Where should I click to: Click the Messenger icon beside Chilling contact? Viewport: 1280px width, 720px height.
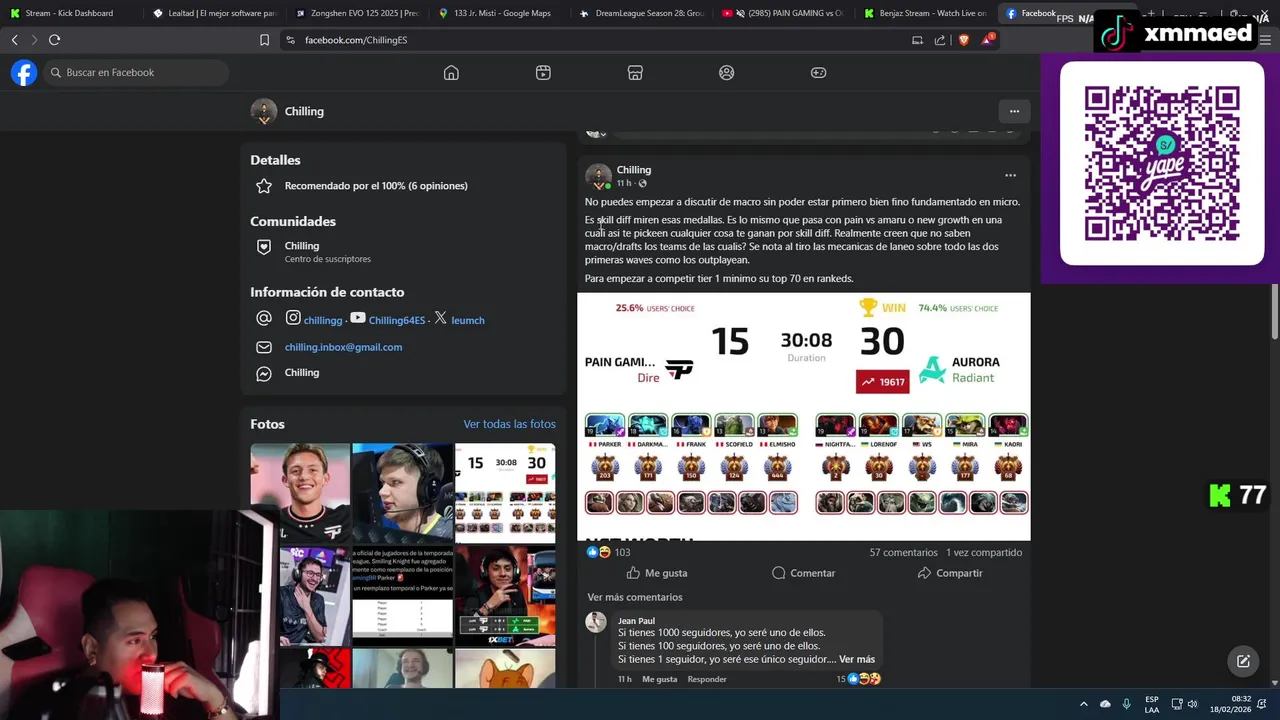tap(264, 373)
